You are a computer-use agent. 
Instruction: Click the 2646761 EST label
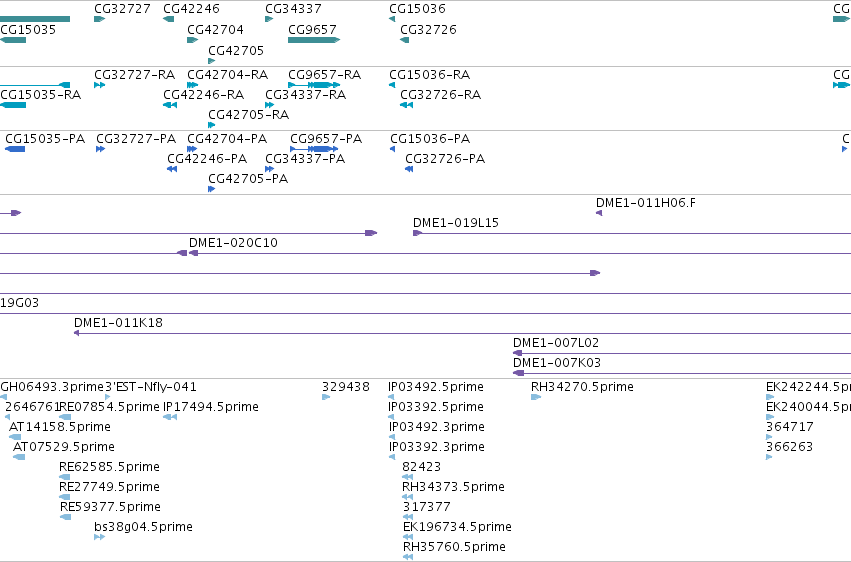click(x=31, y=406)
